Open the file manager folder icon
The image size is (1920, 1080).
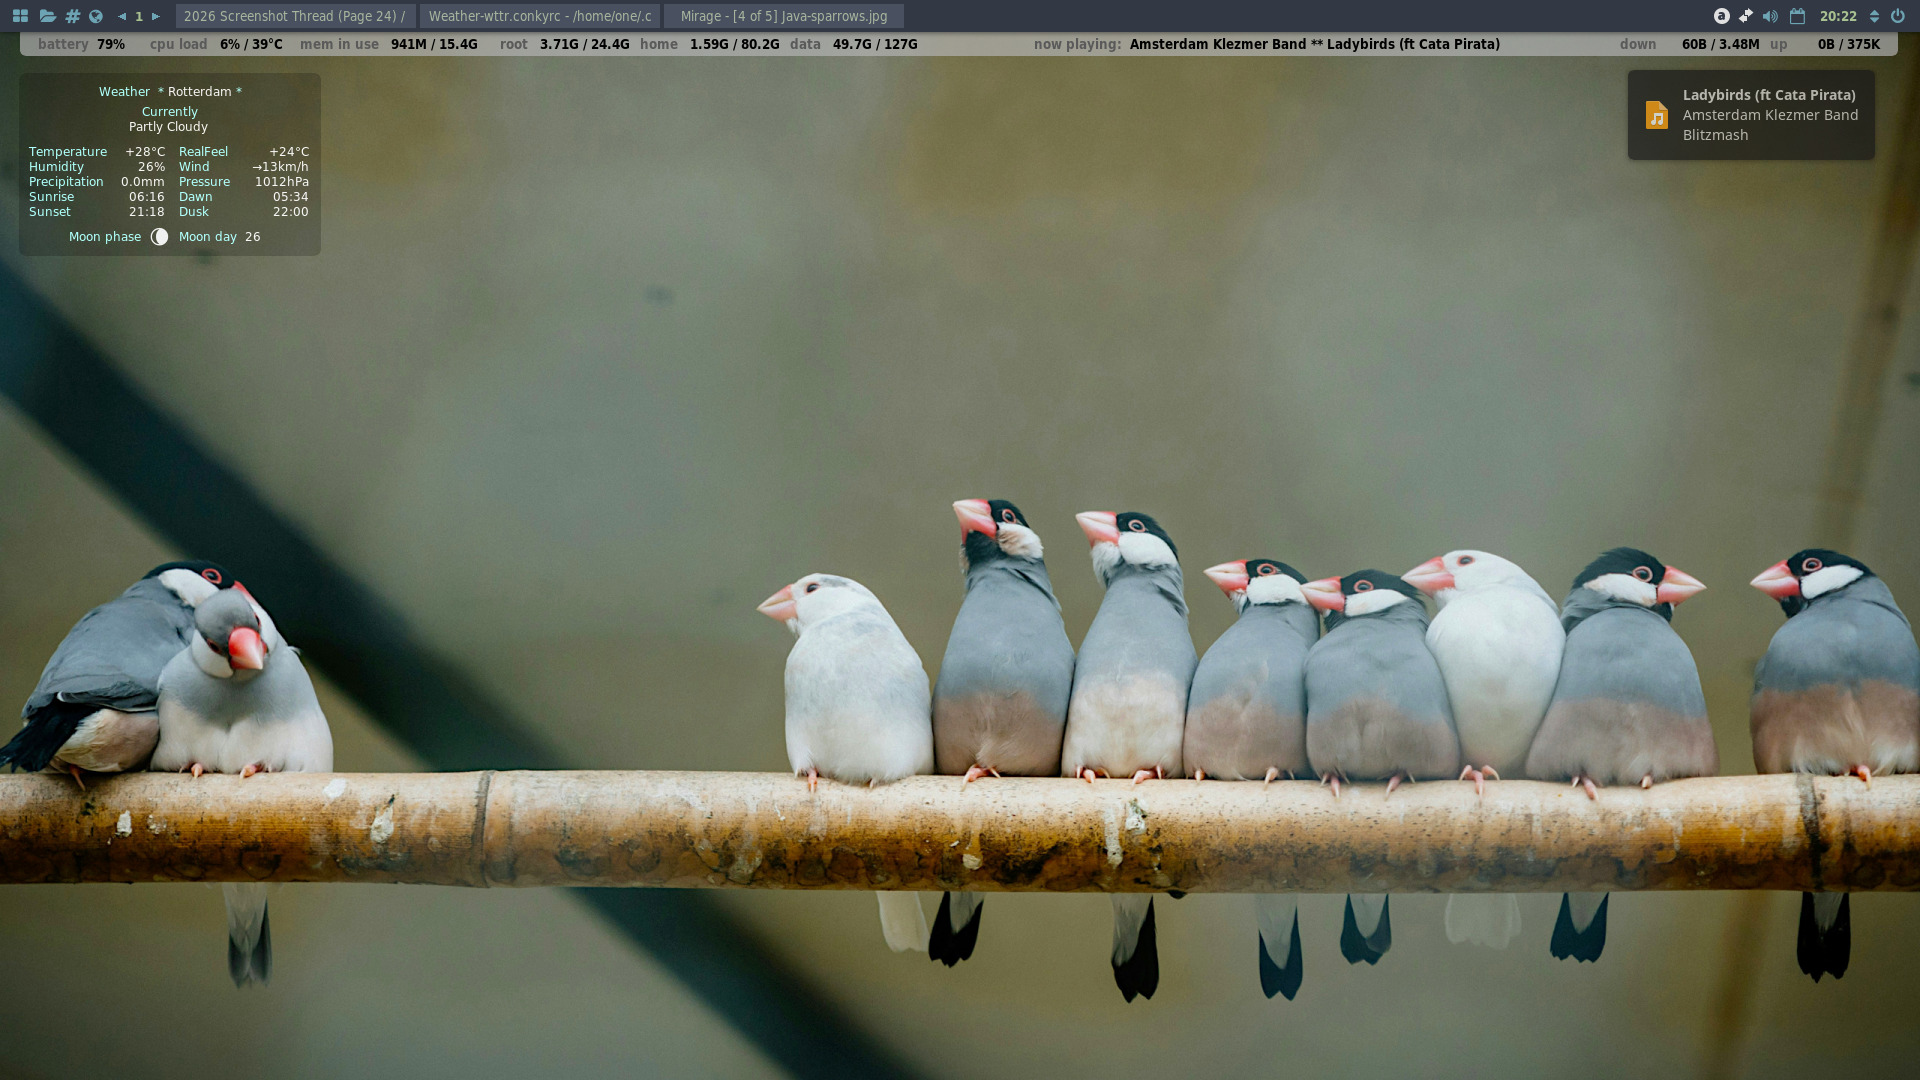click(x=47, y=16)
